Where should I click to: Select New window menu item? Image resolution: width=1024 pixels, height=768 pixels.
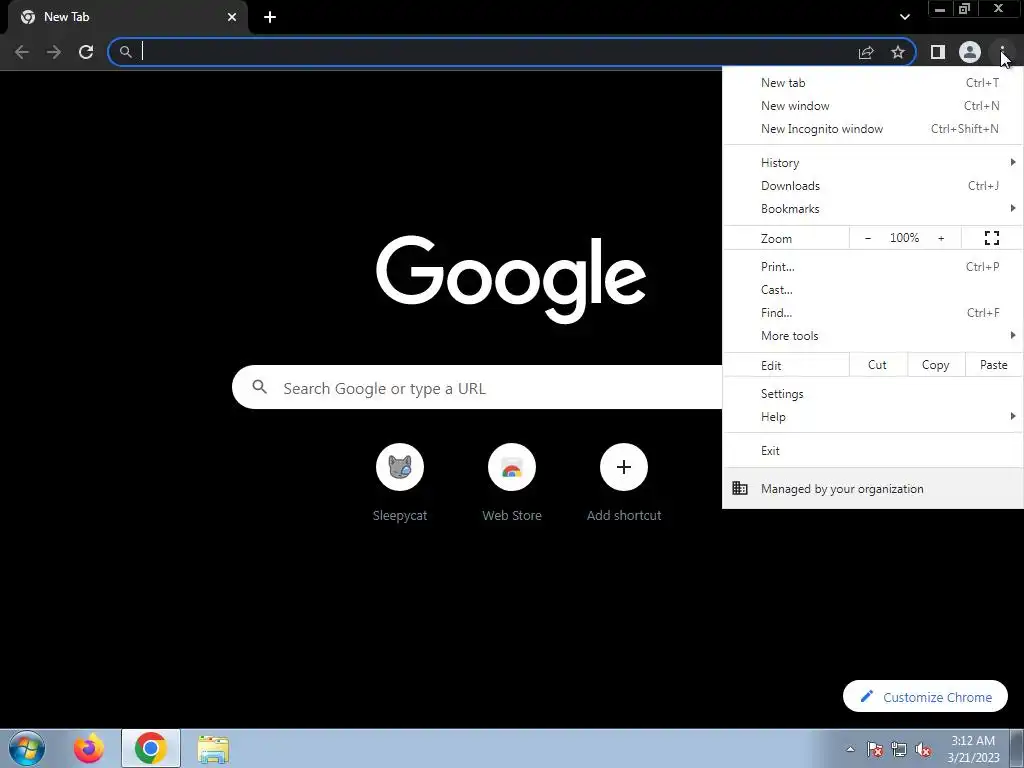pos(872,106)
